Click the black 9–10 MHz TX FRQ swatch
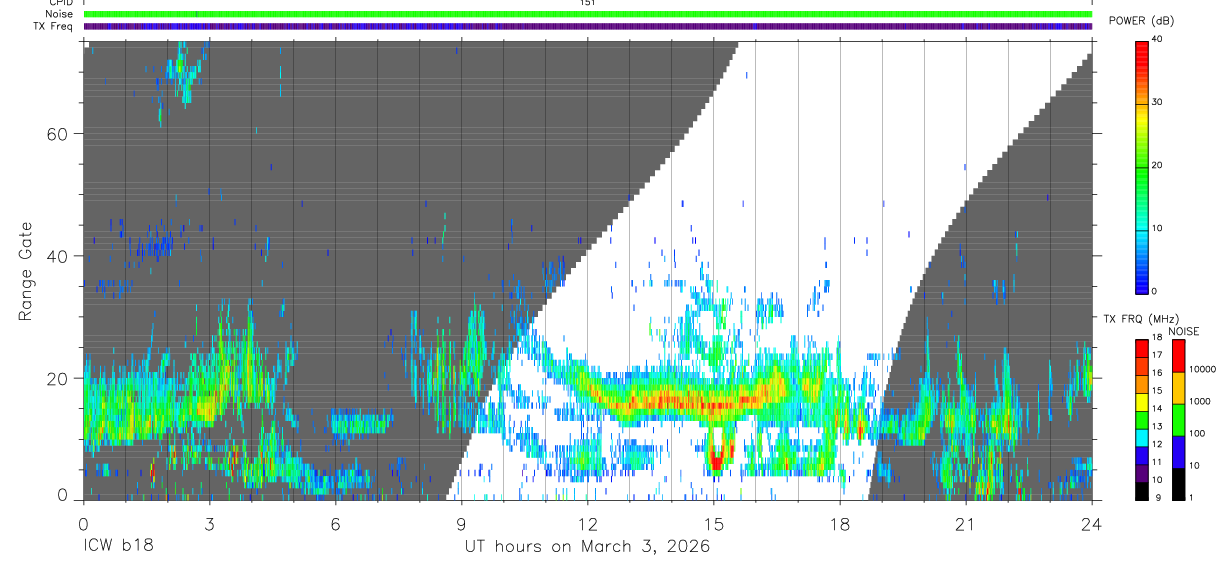The height and width of the screenshot is (567, 1228). 1141,491
